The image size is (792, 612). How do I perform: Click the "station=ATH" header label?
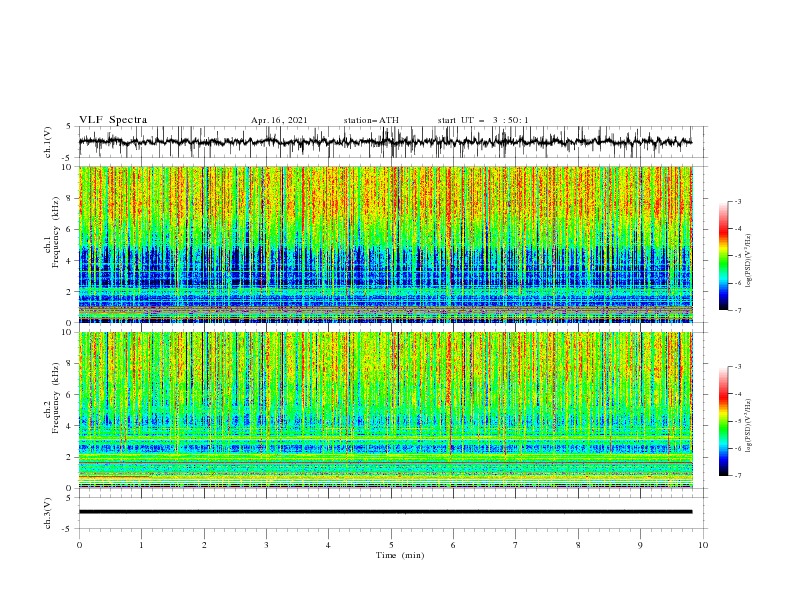[371, 120]
